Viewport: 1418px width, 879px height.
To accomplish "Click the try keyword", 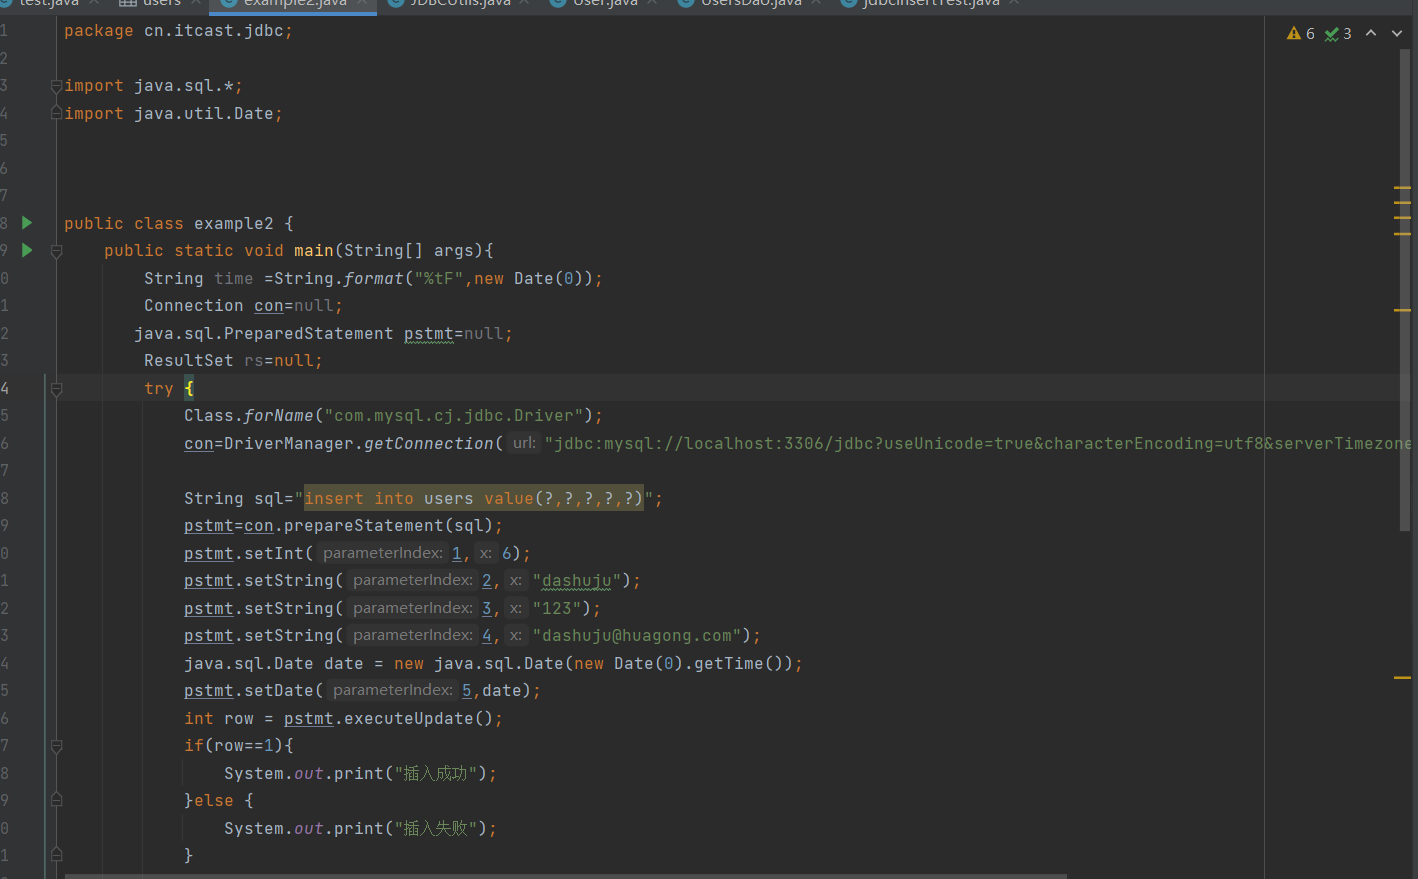I will [x=159, y=389].
